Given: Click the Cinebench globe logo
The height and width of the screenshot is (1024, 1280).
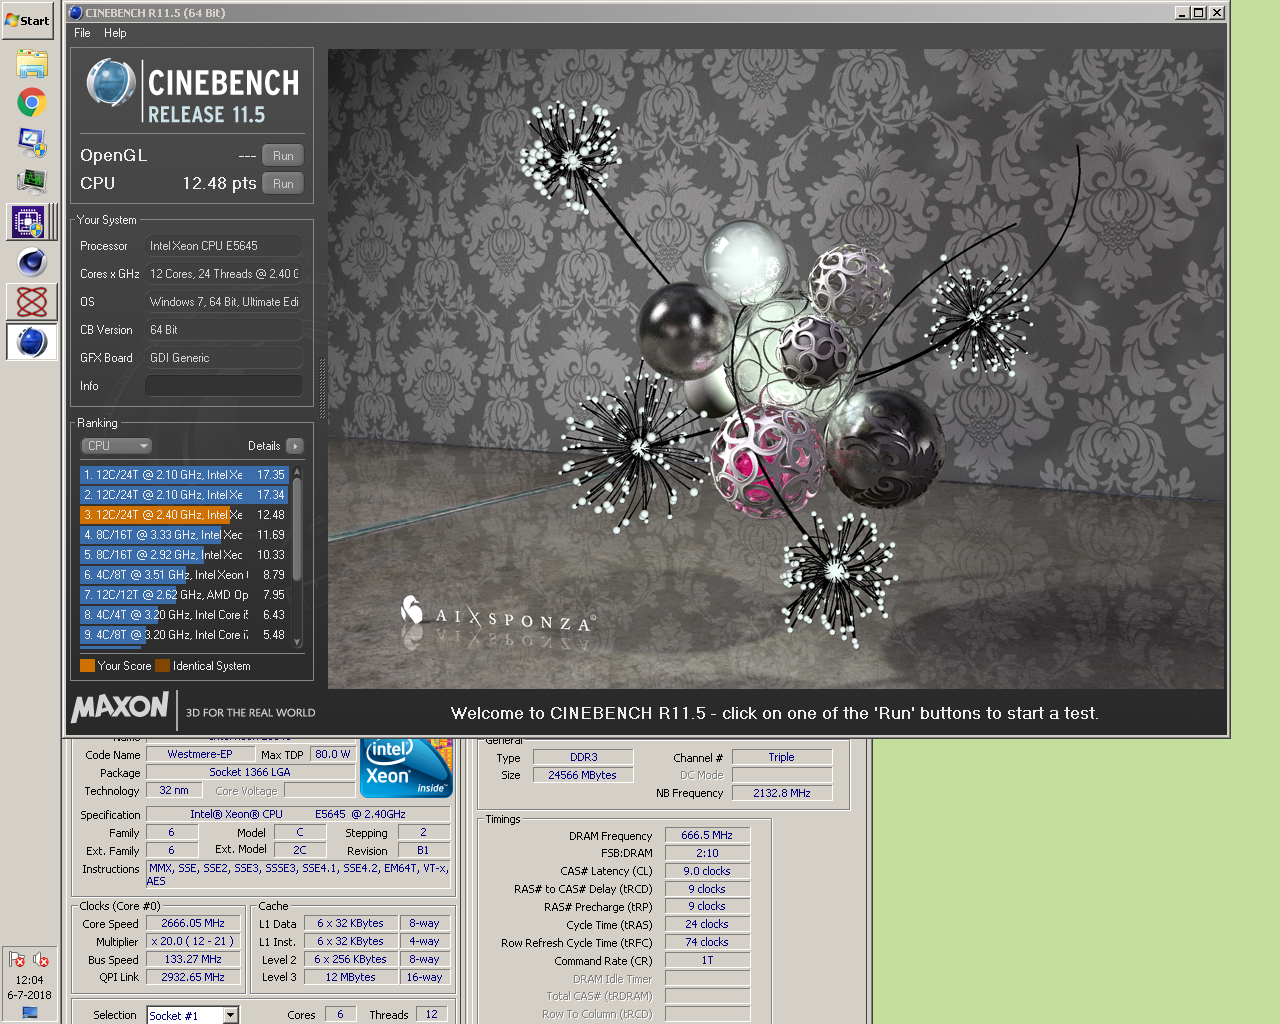Looking at the screenshot, I should 110,83.
